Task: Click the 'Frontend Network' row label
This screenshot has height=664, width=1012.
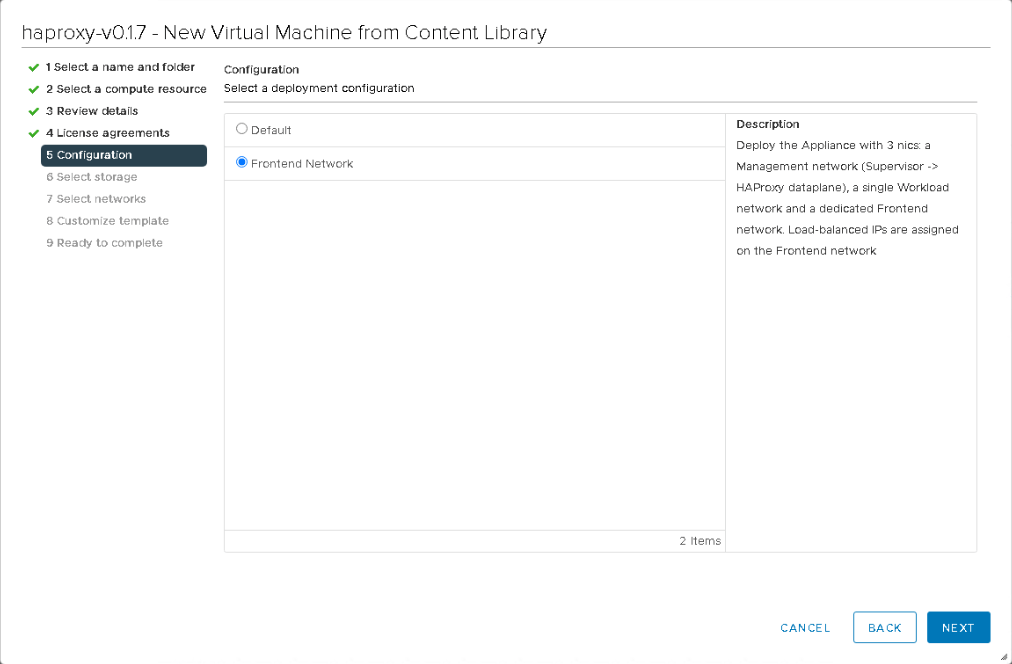Action: click(x=302, y=164)
